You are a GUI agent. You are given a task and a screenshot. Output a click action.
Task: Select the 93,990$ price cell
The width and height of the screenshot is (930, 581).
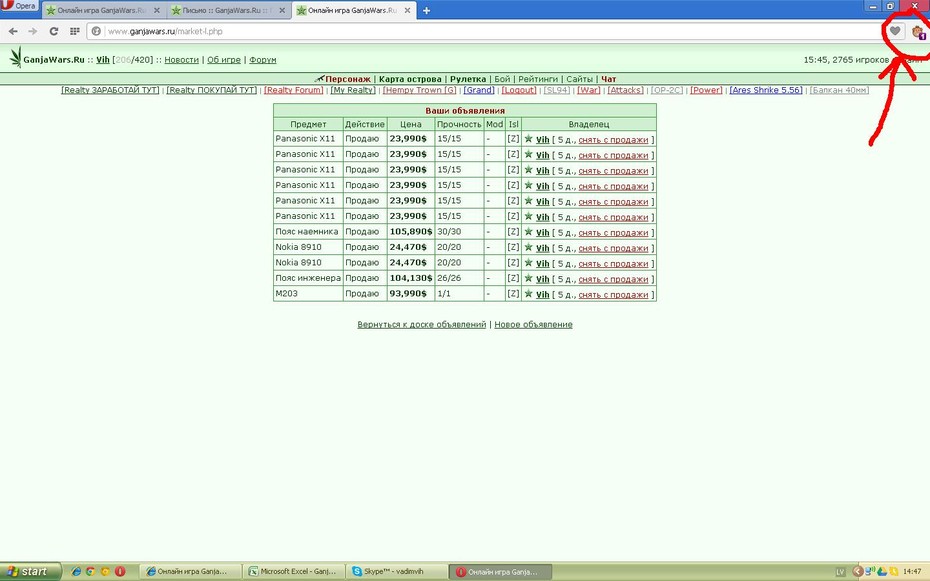pyautogui.click(x=410, y=293)
